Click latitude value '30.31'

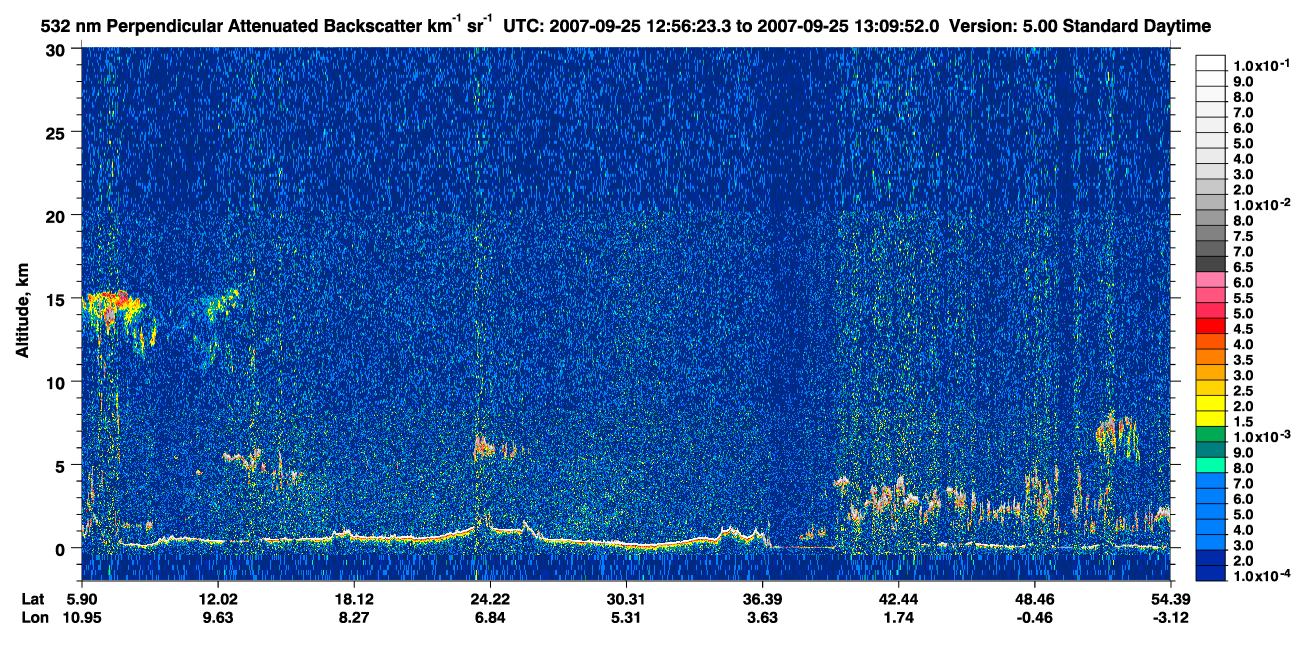click(x=626, y=599)
